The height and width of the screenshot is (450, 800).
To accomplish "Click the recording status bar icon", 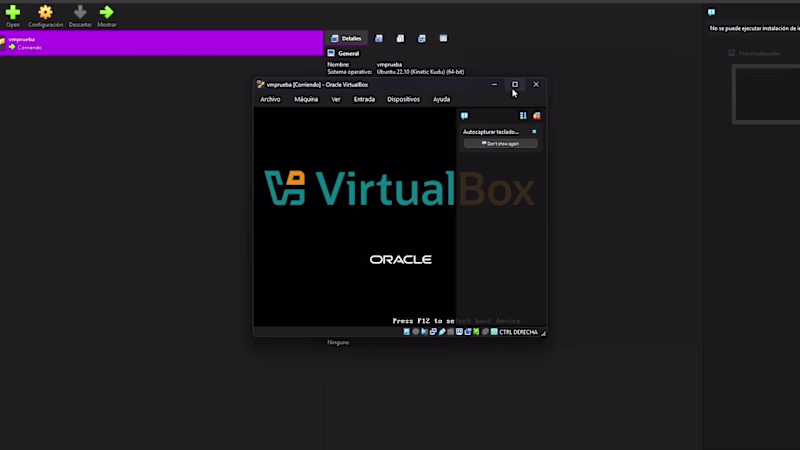I will coord(468,332).
